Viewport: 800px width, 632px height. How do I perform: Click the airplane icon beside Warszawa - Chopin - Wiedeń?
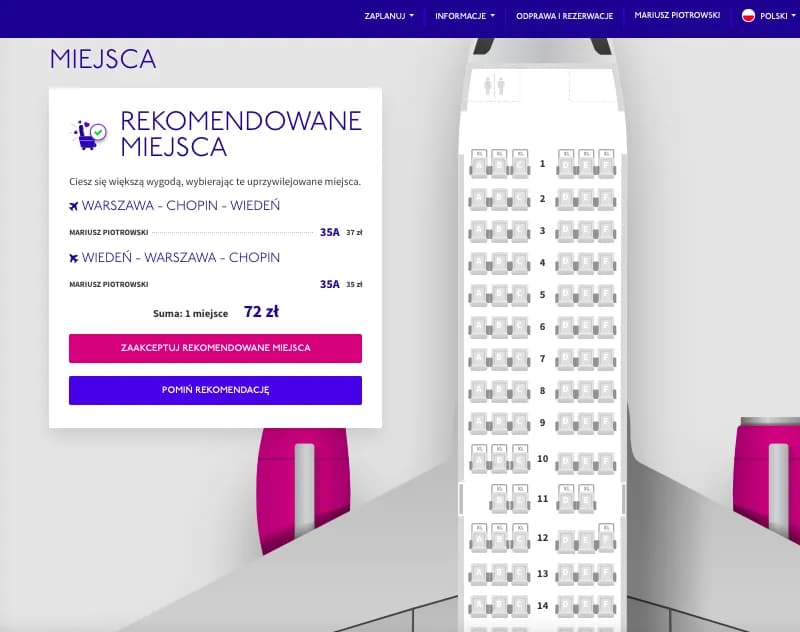pyautogui.click(x=73, y=204)
